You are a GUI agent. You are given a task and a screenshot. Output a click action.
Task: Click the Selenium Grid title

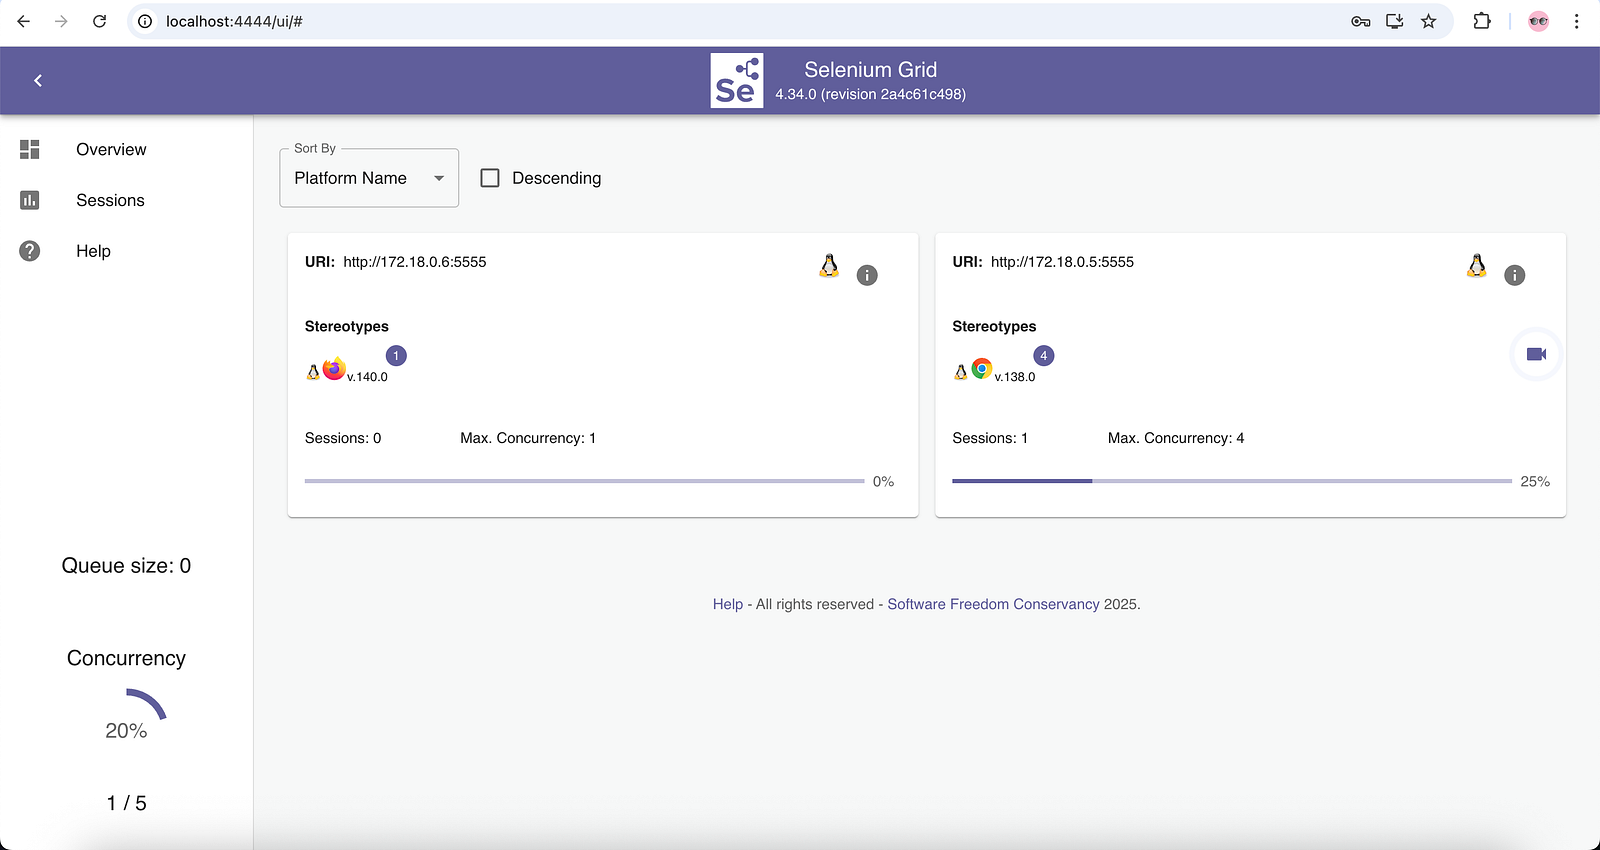coord(871,70)
